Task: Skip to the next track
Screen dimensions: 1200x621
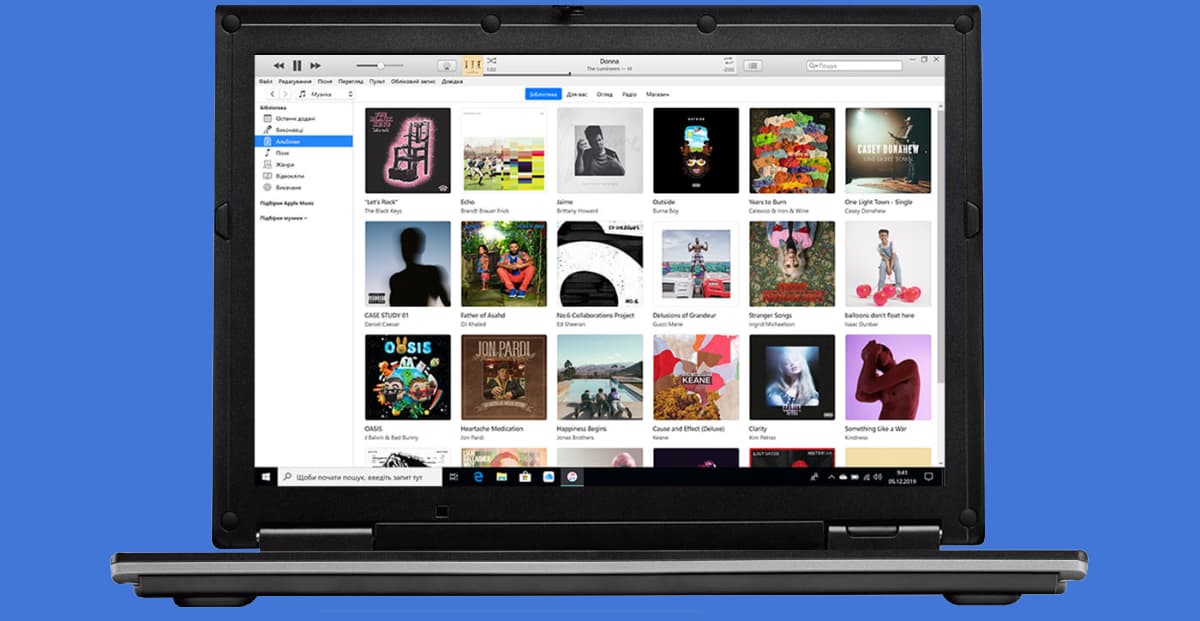Action: coord(315,66)
